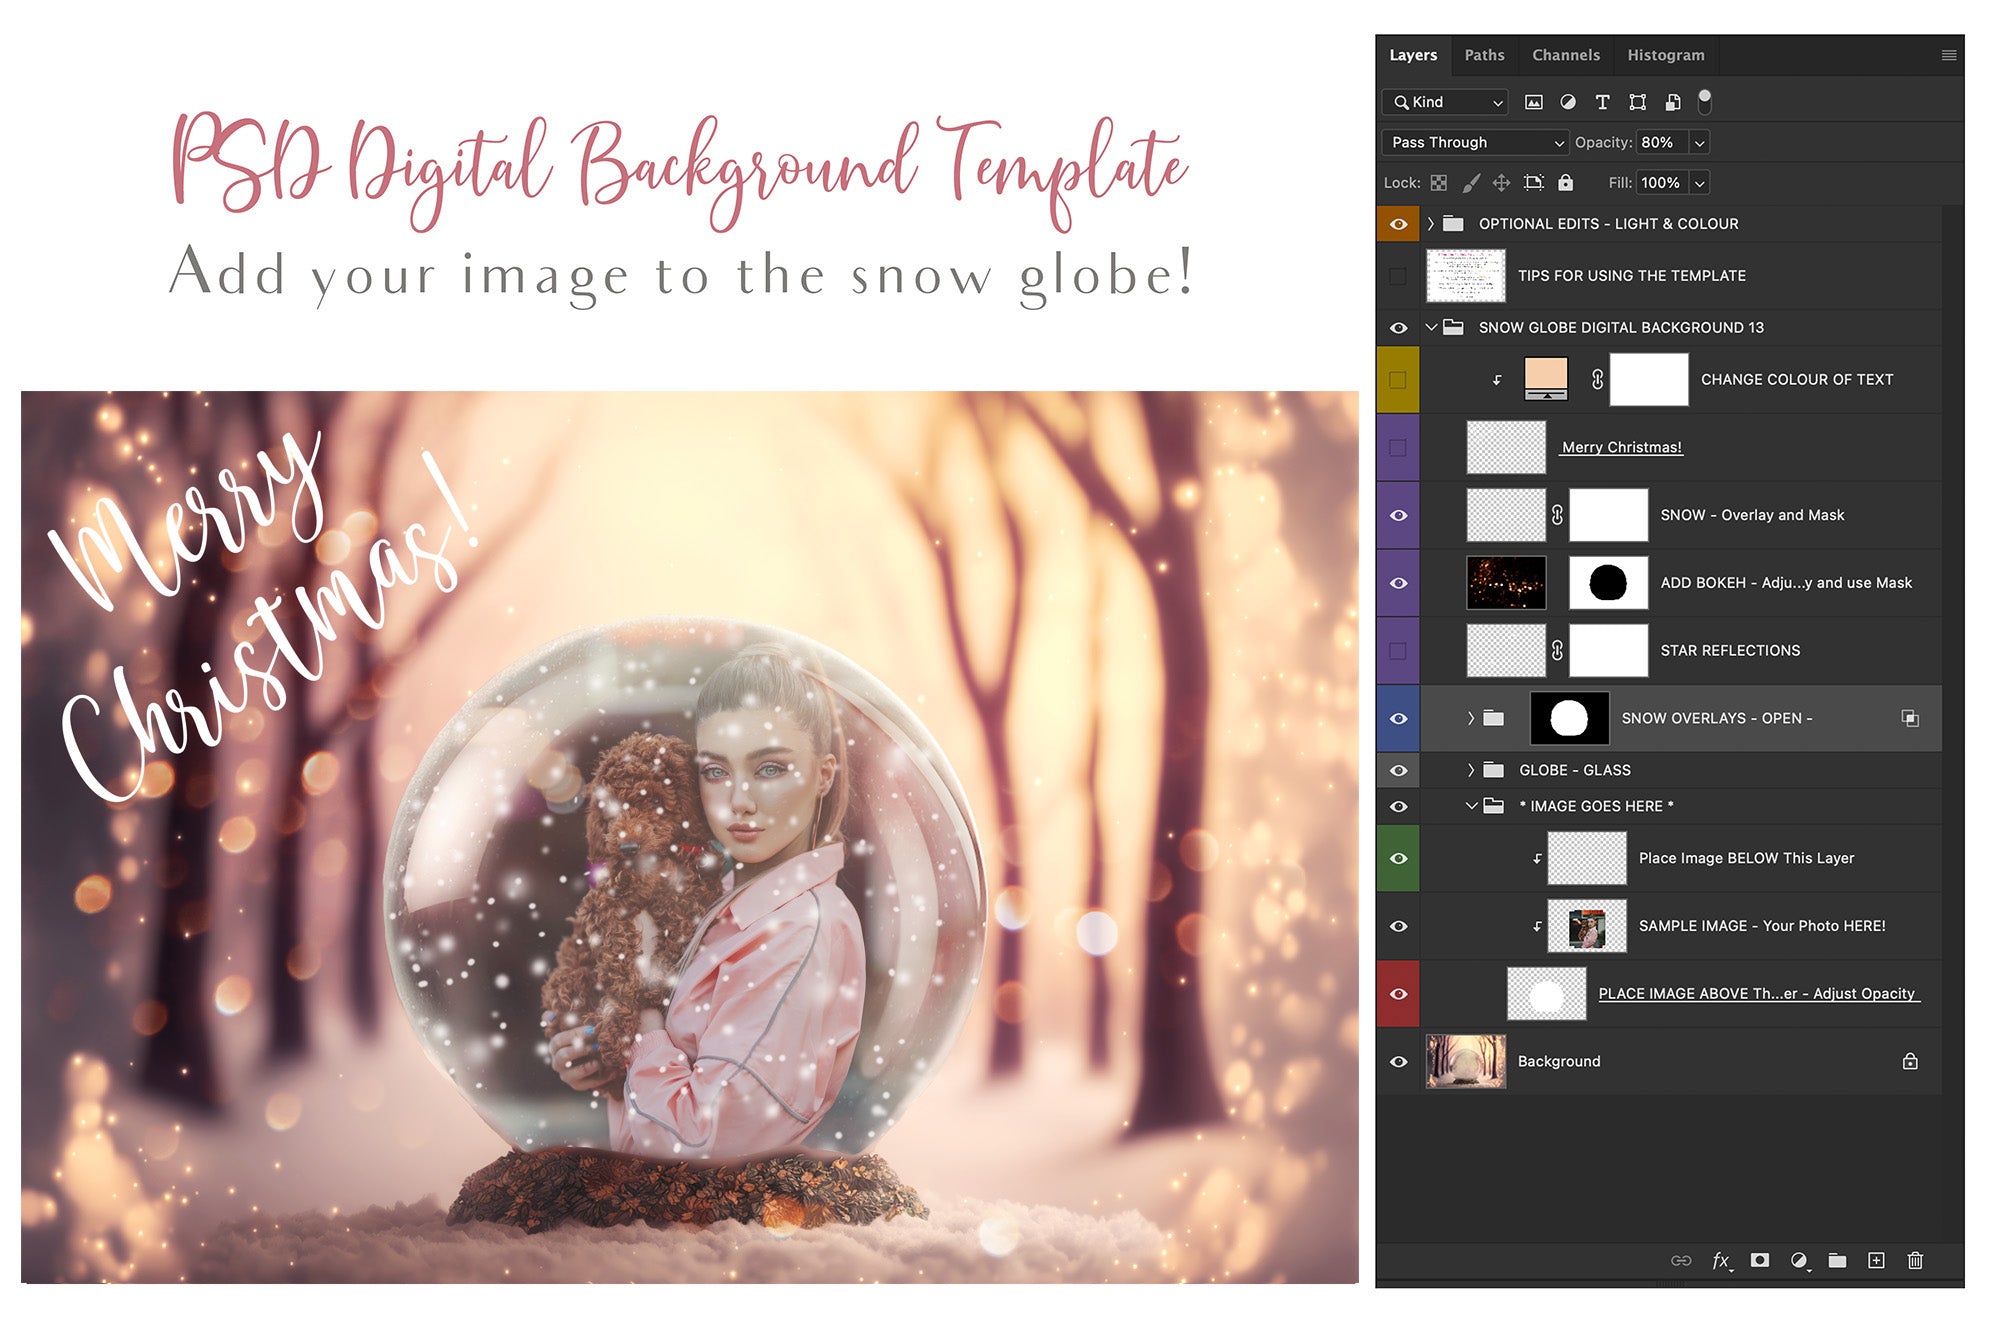The image size is (2000, 1333).
Task: Open the Histogram tab
Action: point(1665,55)
